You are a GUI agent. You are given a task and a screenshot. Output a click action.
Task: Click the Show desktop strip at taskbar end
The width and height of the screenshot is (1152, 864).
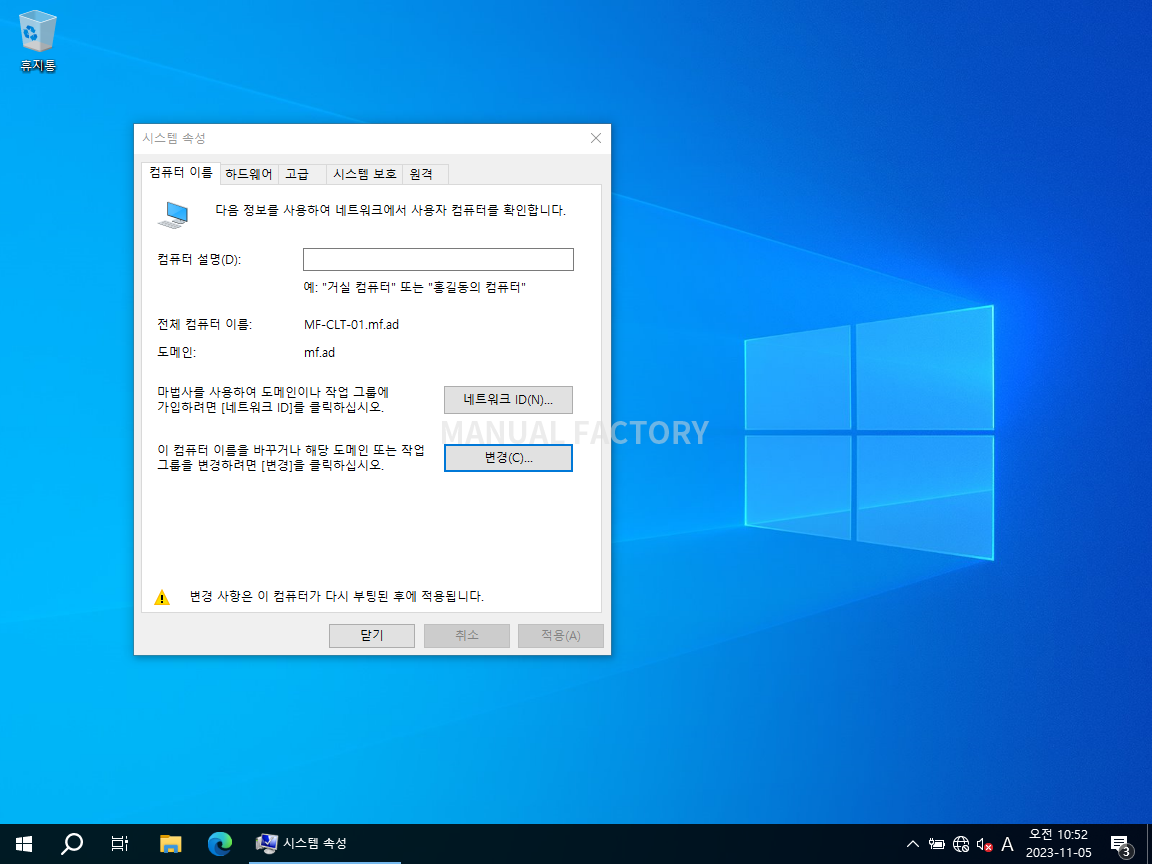tap(1149, 843)
